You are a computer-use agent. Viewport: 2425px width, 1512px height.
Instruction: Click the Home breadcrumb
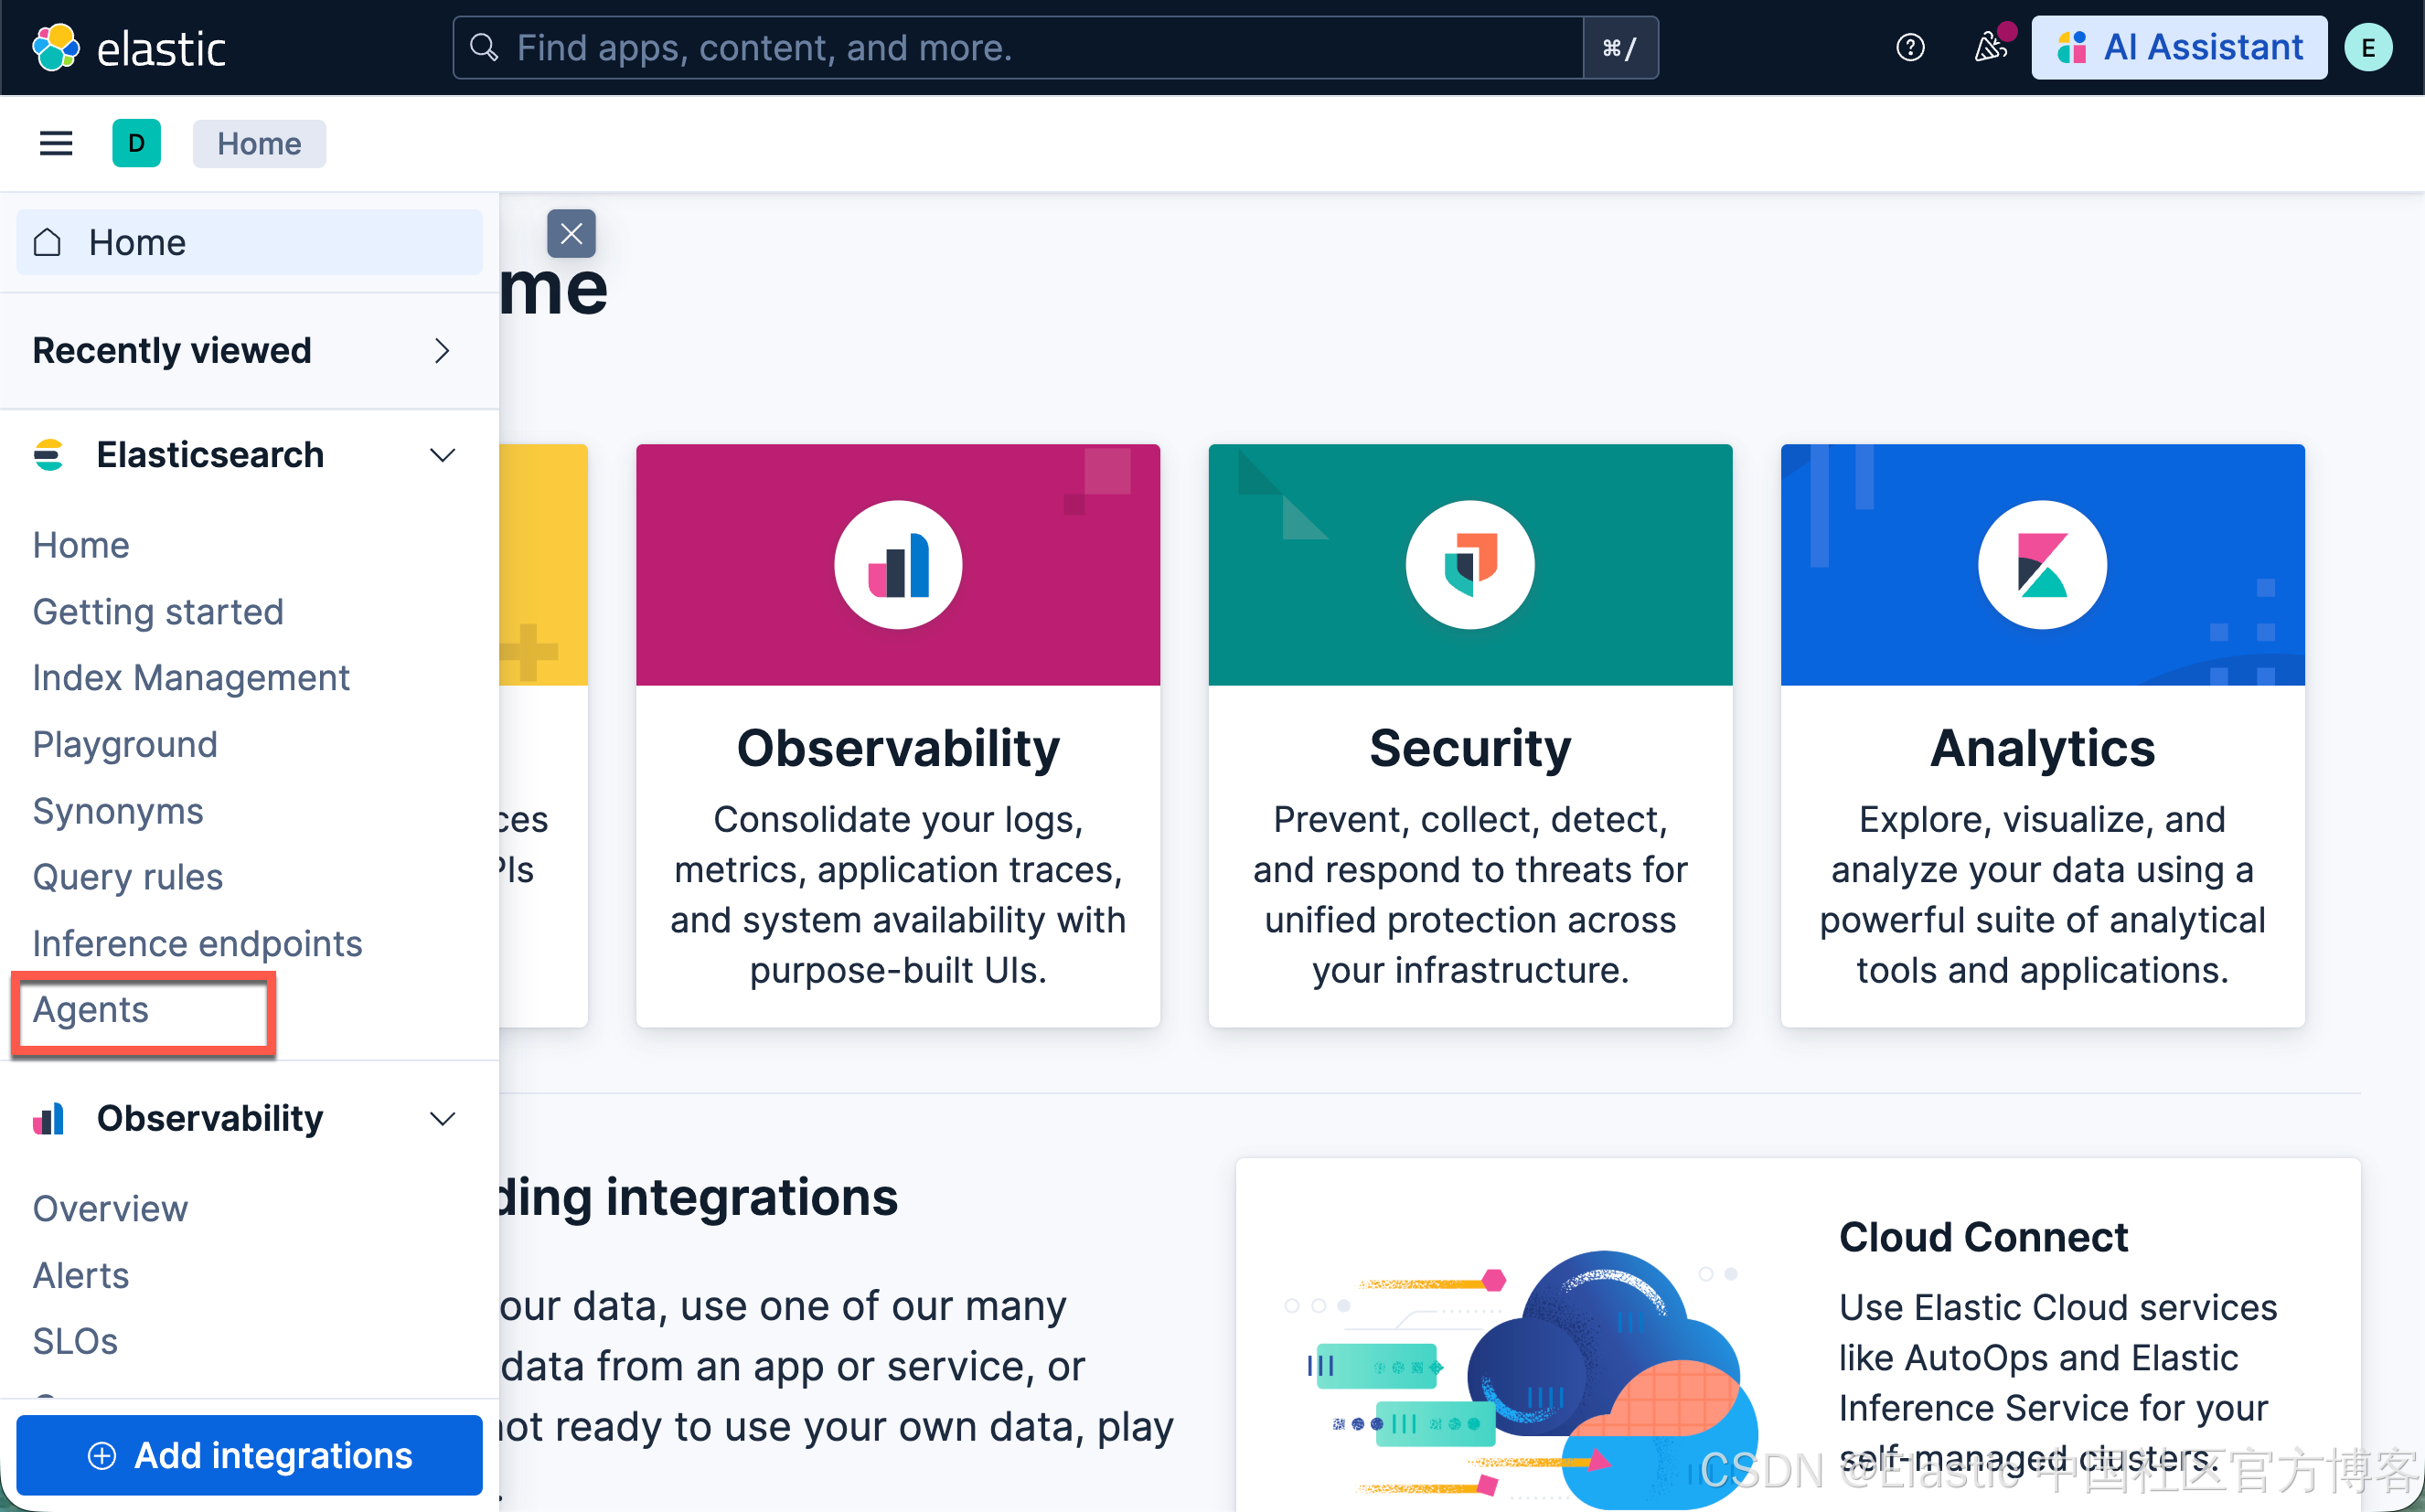[259, 144]
